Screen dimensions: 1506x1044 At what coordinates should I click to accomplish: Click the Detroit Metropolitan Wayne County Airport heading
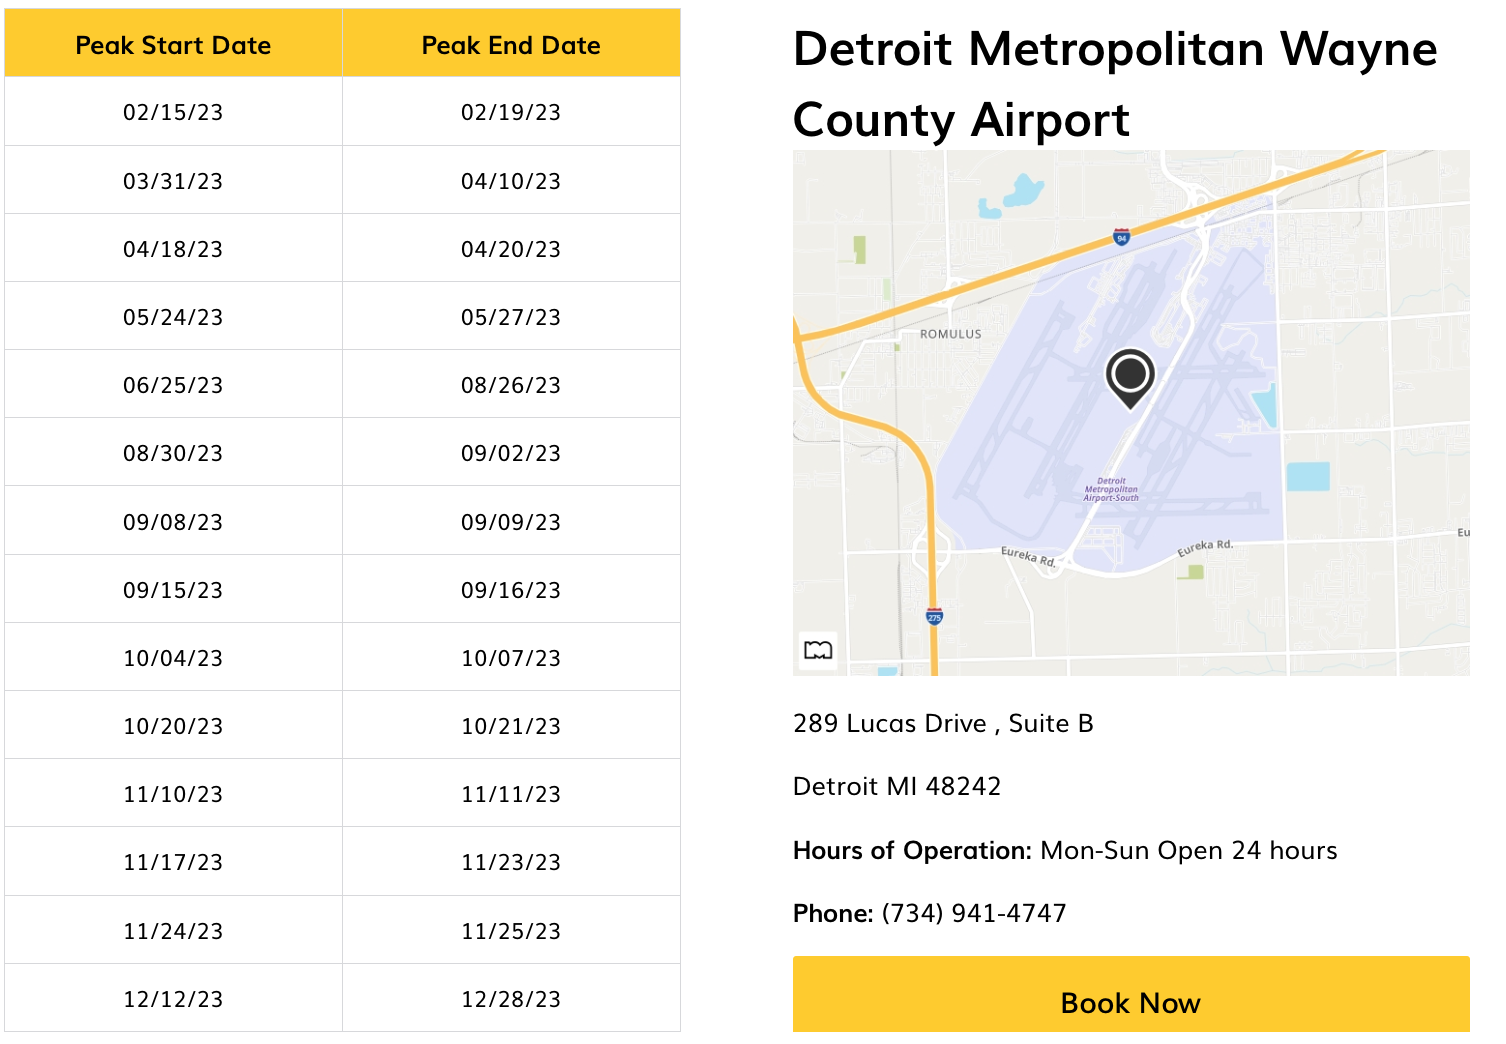coord(1115,84)
